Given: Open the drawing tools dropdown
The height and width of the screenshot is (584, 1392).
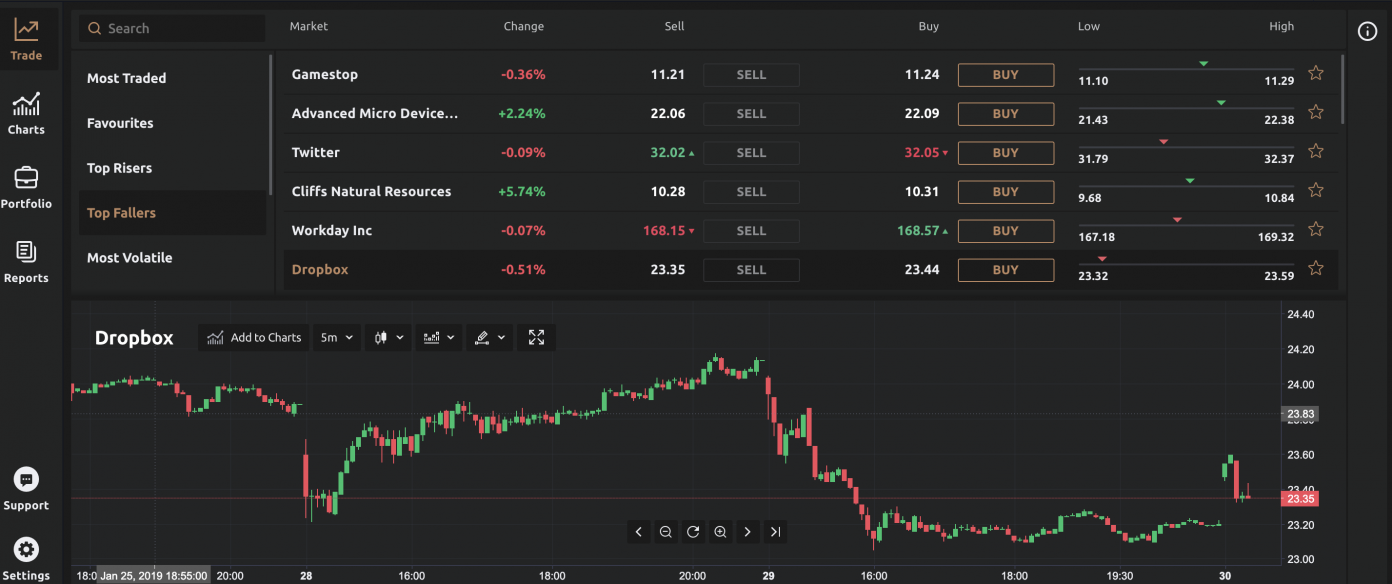Looking at the screenshot, I should click(x=490, y=338).
